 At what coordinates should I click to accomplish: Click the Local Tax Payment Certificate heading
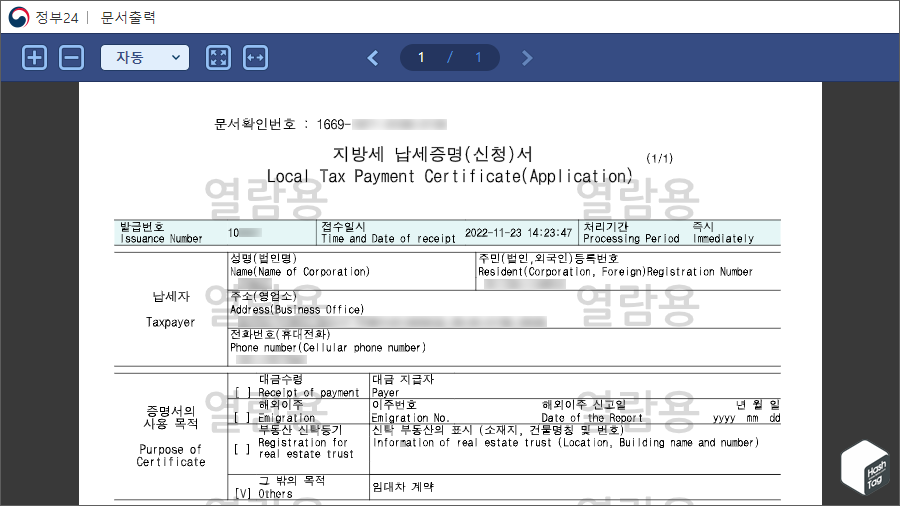449,176
